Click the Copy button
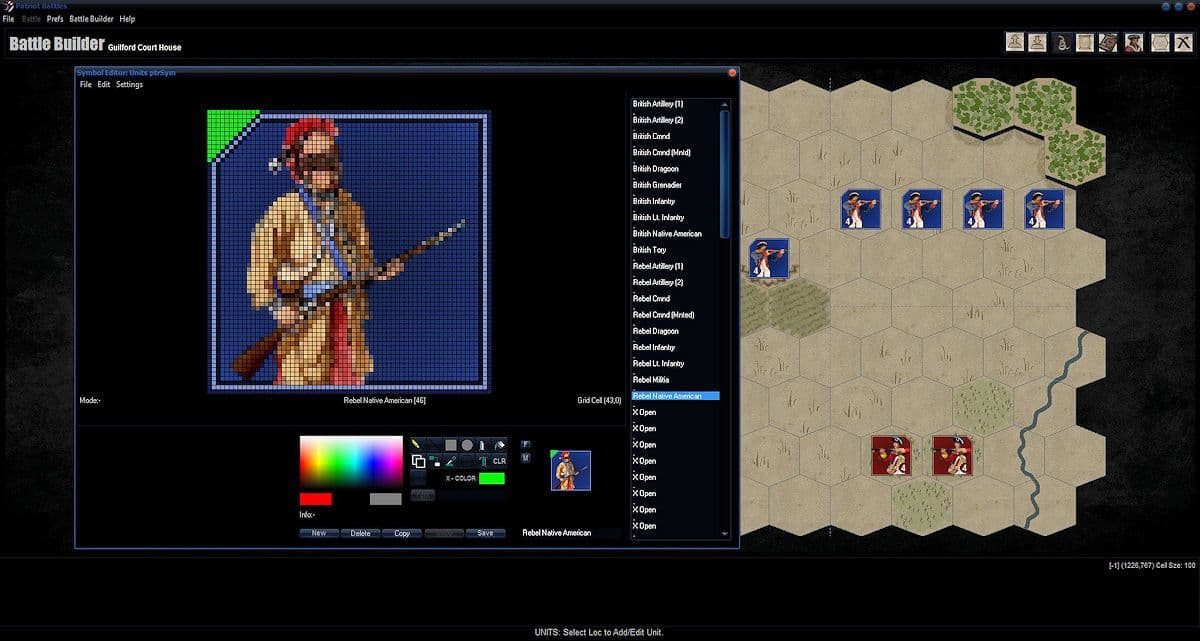The height and width of the screenshot is (641, 1200). (402, 533)
